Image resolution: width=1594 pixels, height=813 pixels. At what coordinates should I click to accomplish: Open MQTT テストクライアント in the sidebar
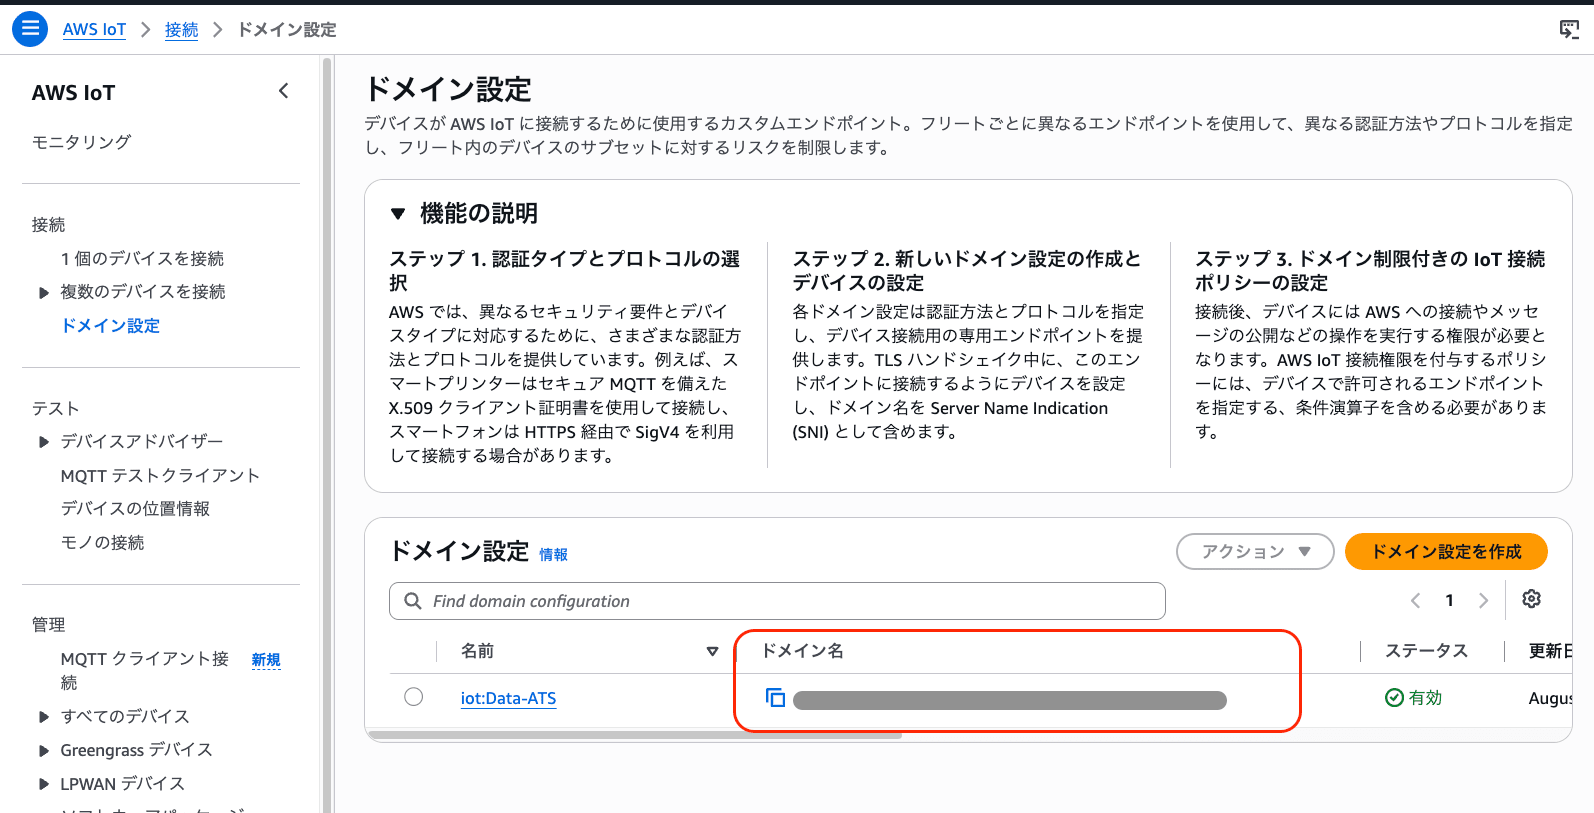pyautogui.click(x=160, y=475)
